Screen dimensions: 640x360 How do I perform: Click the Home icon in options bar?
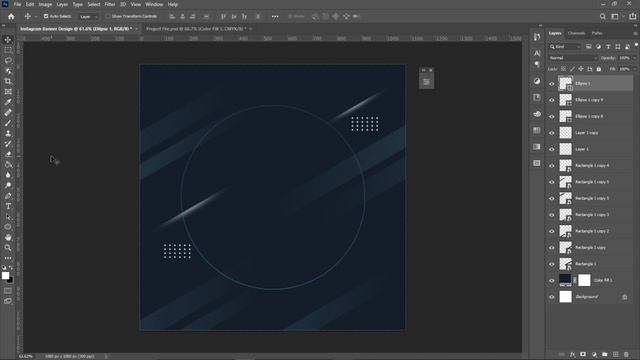pyautogui.click(x=11, y=17)
